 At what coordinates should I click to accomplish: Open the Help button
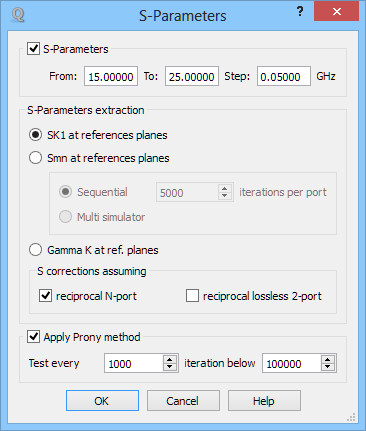point(264,401)
